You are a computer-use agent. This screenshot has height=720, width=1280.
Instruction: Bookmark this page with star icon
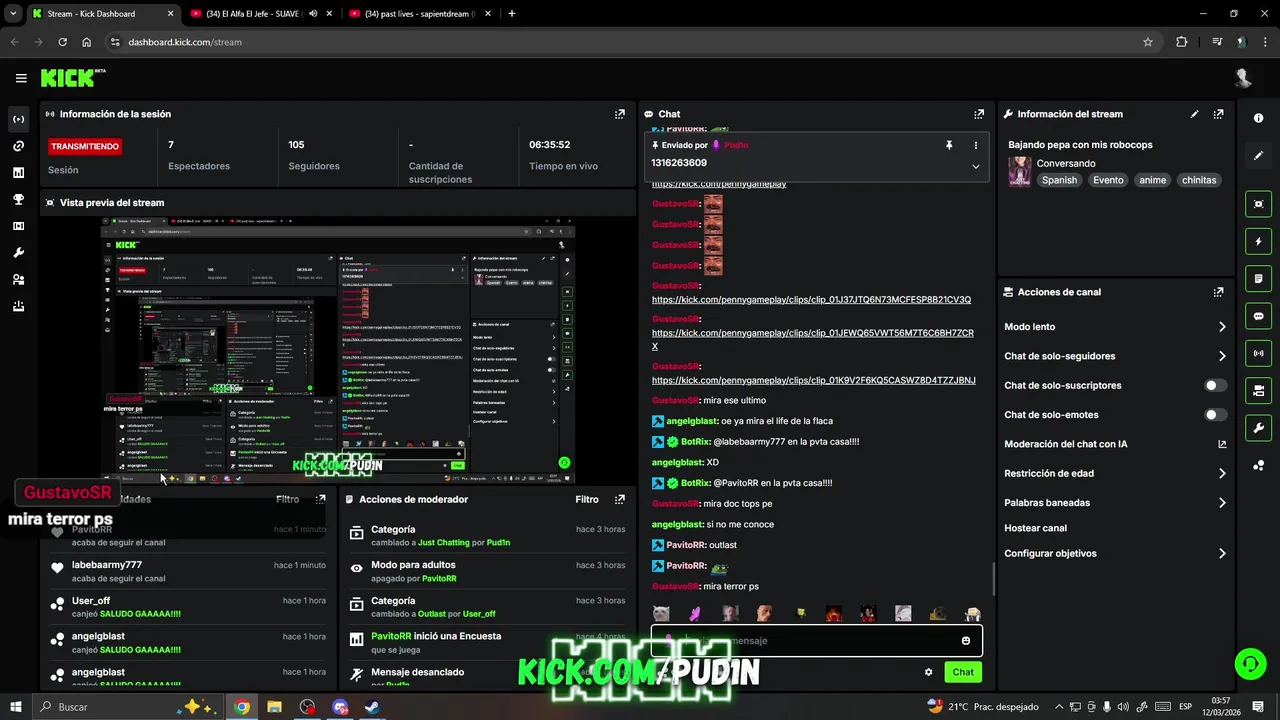[x=1148, y=42]
